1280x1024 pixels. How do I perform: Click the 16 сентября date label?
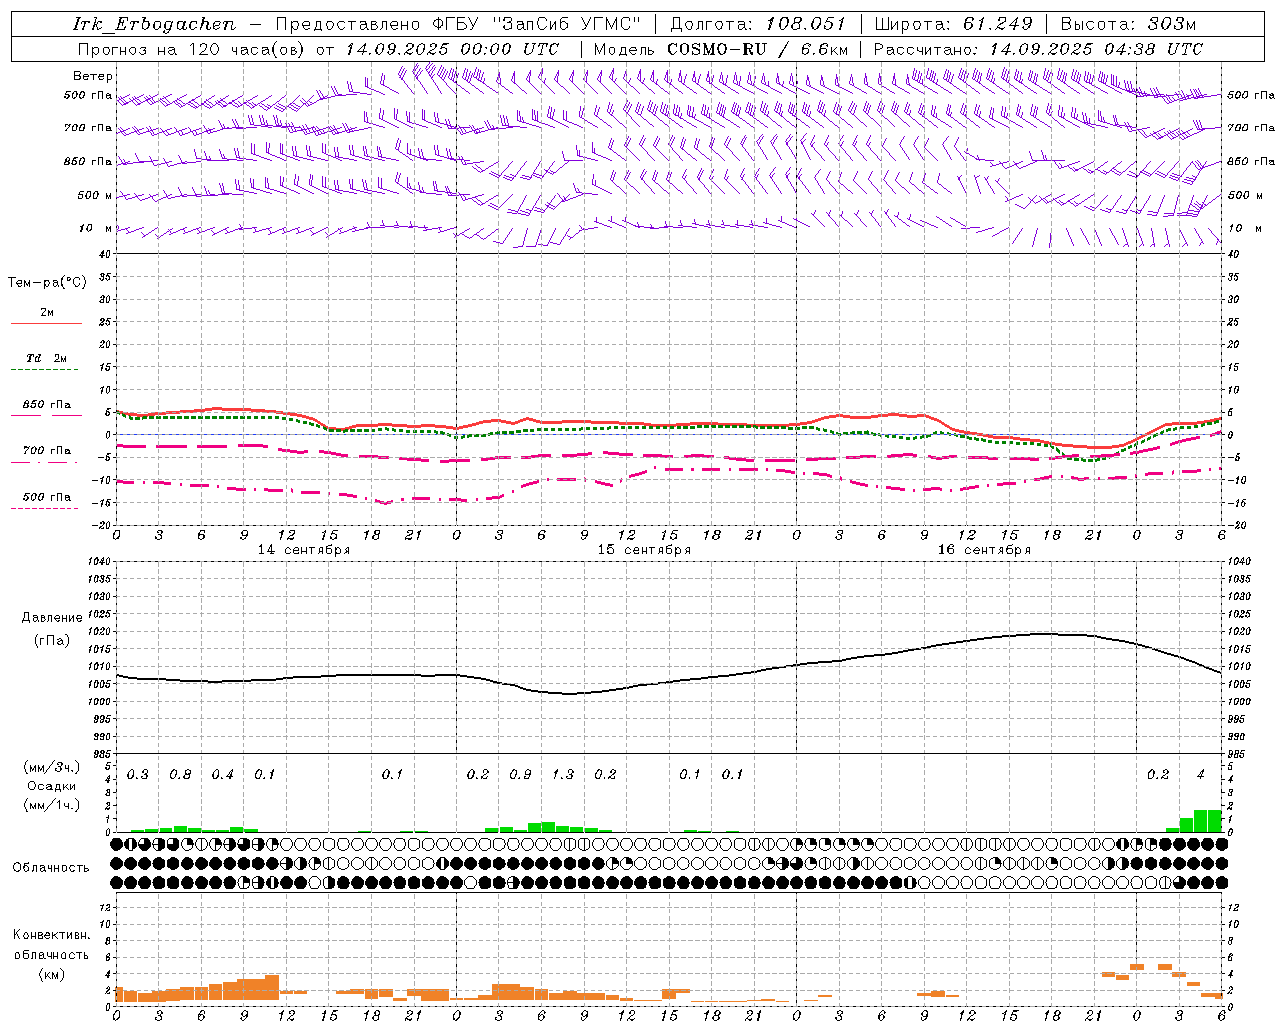pyautogui.click(x=984, y=549)
